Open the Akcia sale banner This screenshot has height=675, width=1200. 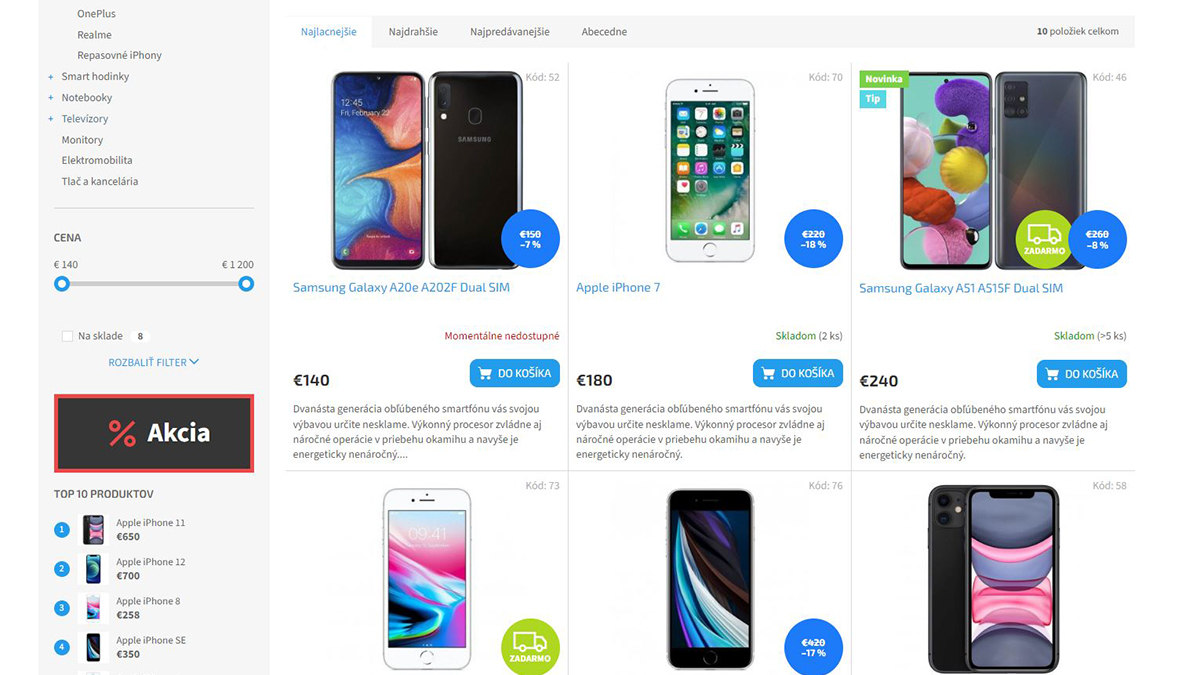[x=154, y=433]
